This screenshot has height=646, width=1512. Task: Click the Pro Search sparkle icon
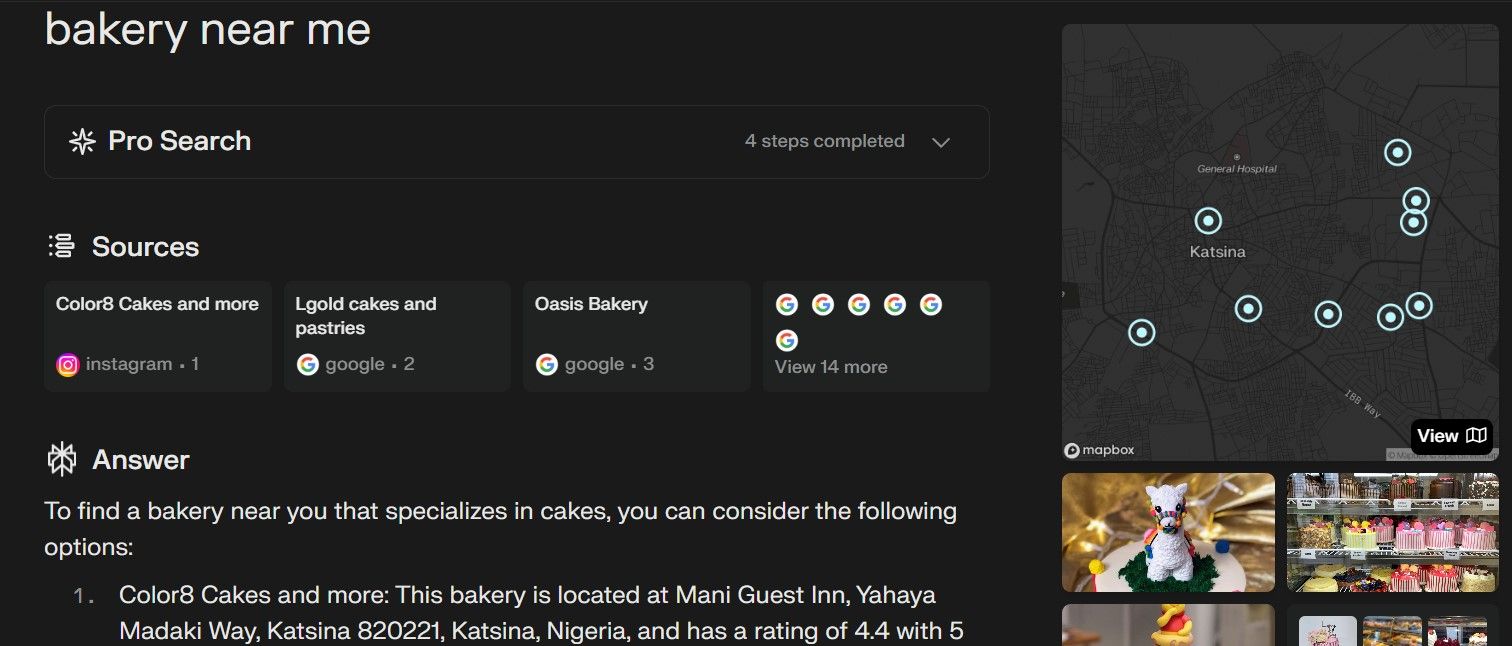tap(83, 141)
